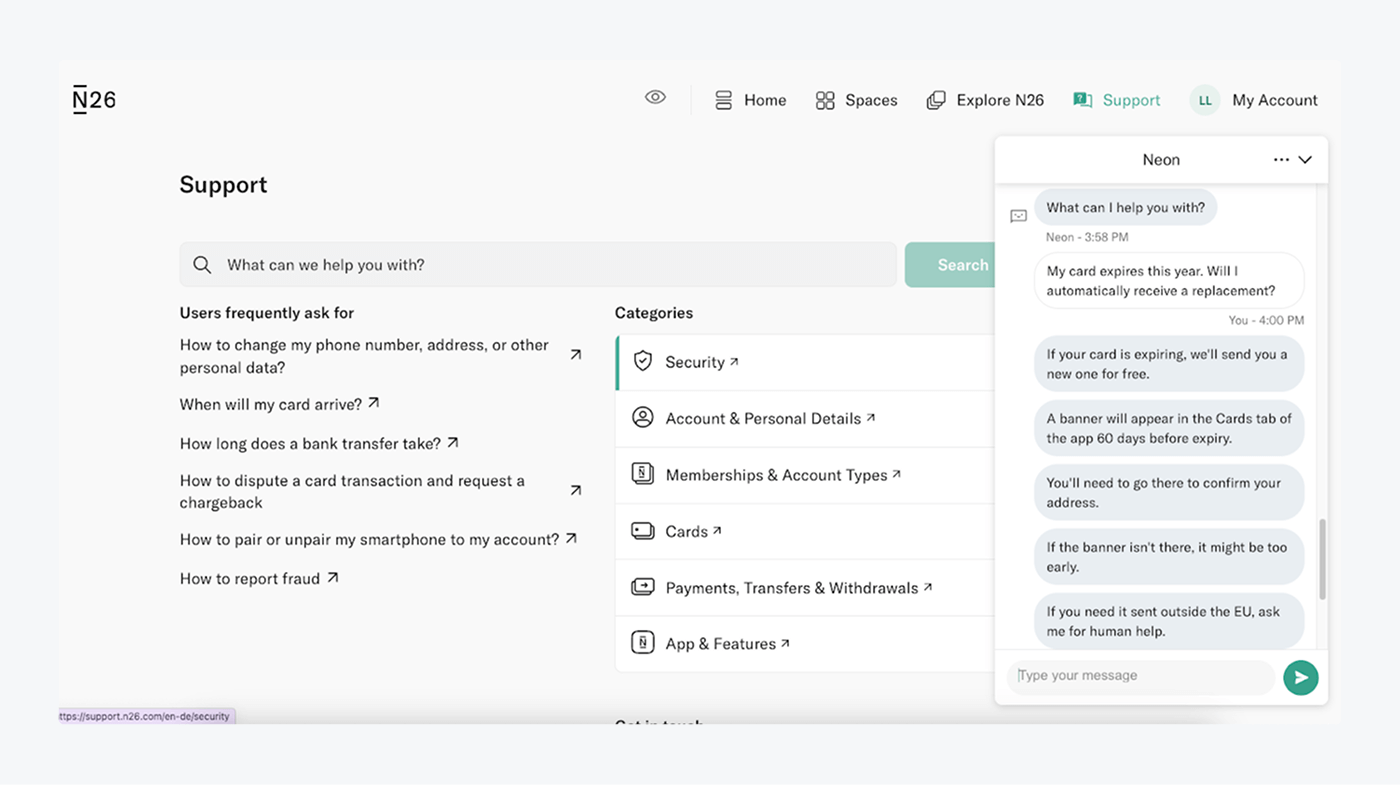Image resolution: width=1400 pixels, height=785 pixels.
Task: Click the Explore N26 cards icon
Action: tap(936, 100)
